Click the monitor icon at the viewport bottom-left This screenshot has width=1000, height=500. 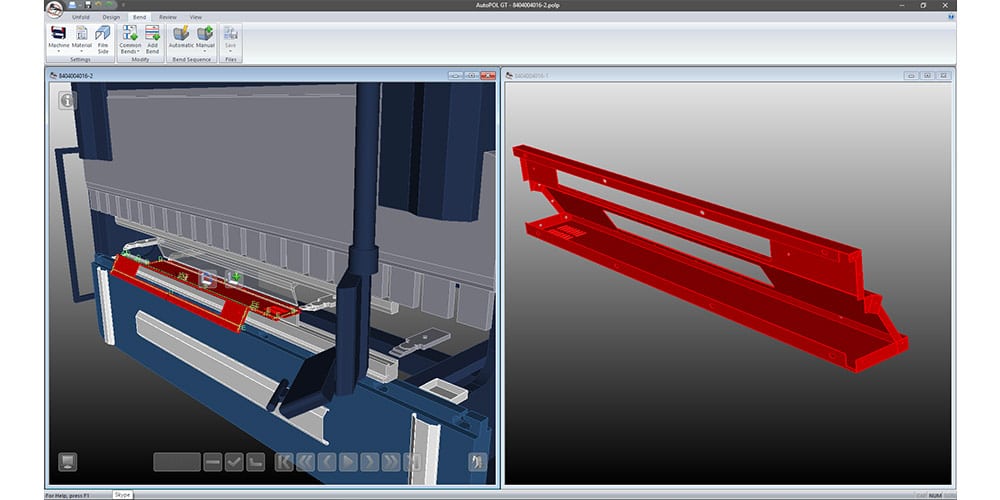pos(67,462)
